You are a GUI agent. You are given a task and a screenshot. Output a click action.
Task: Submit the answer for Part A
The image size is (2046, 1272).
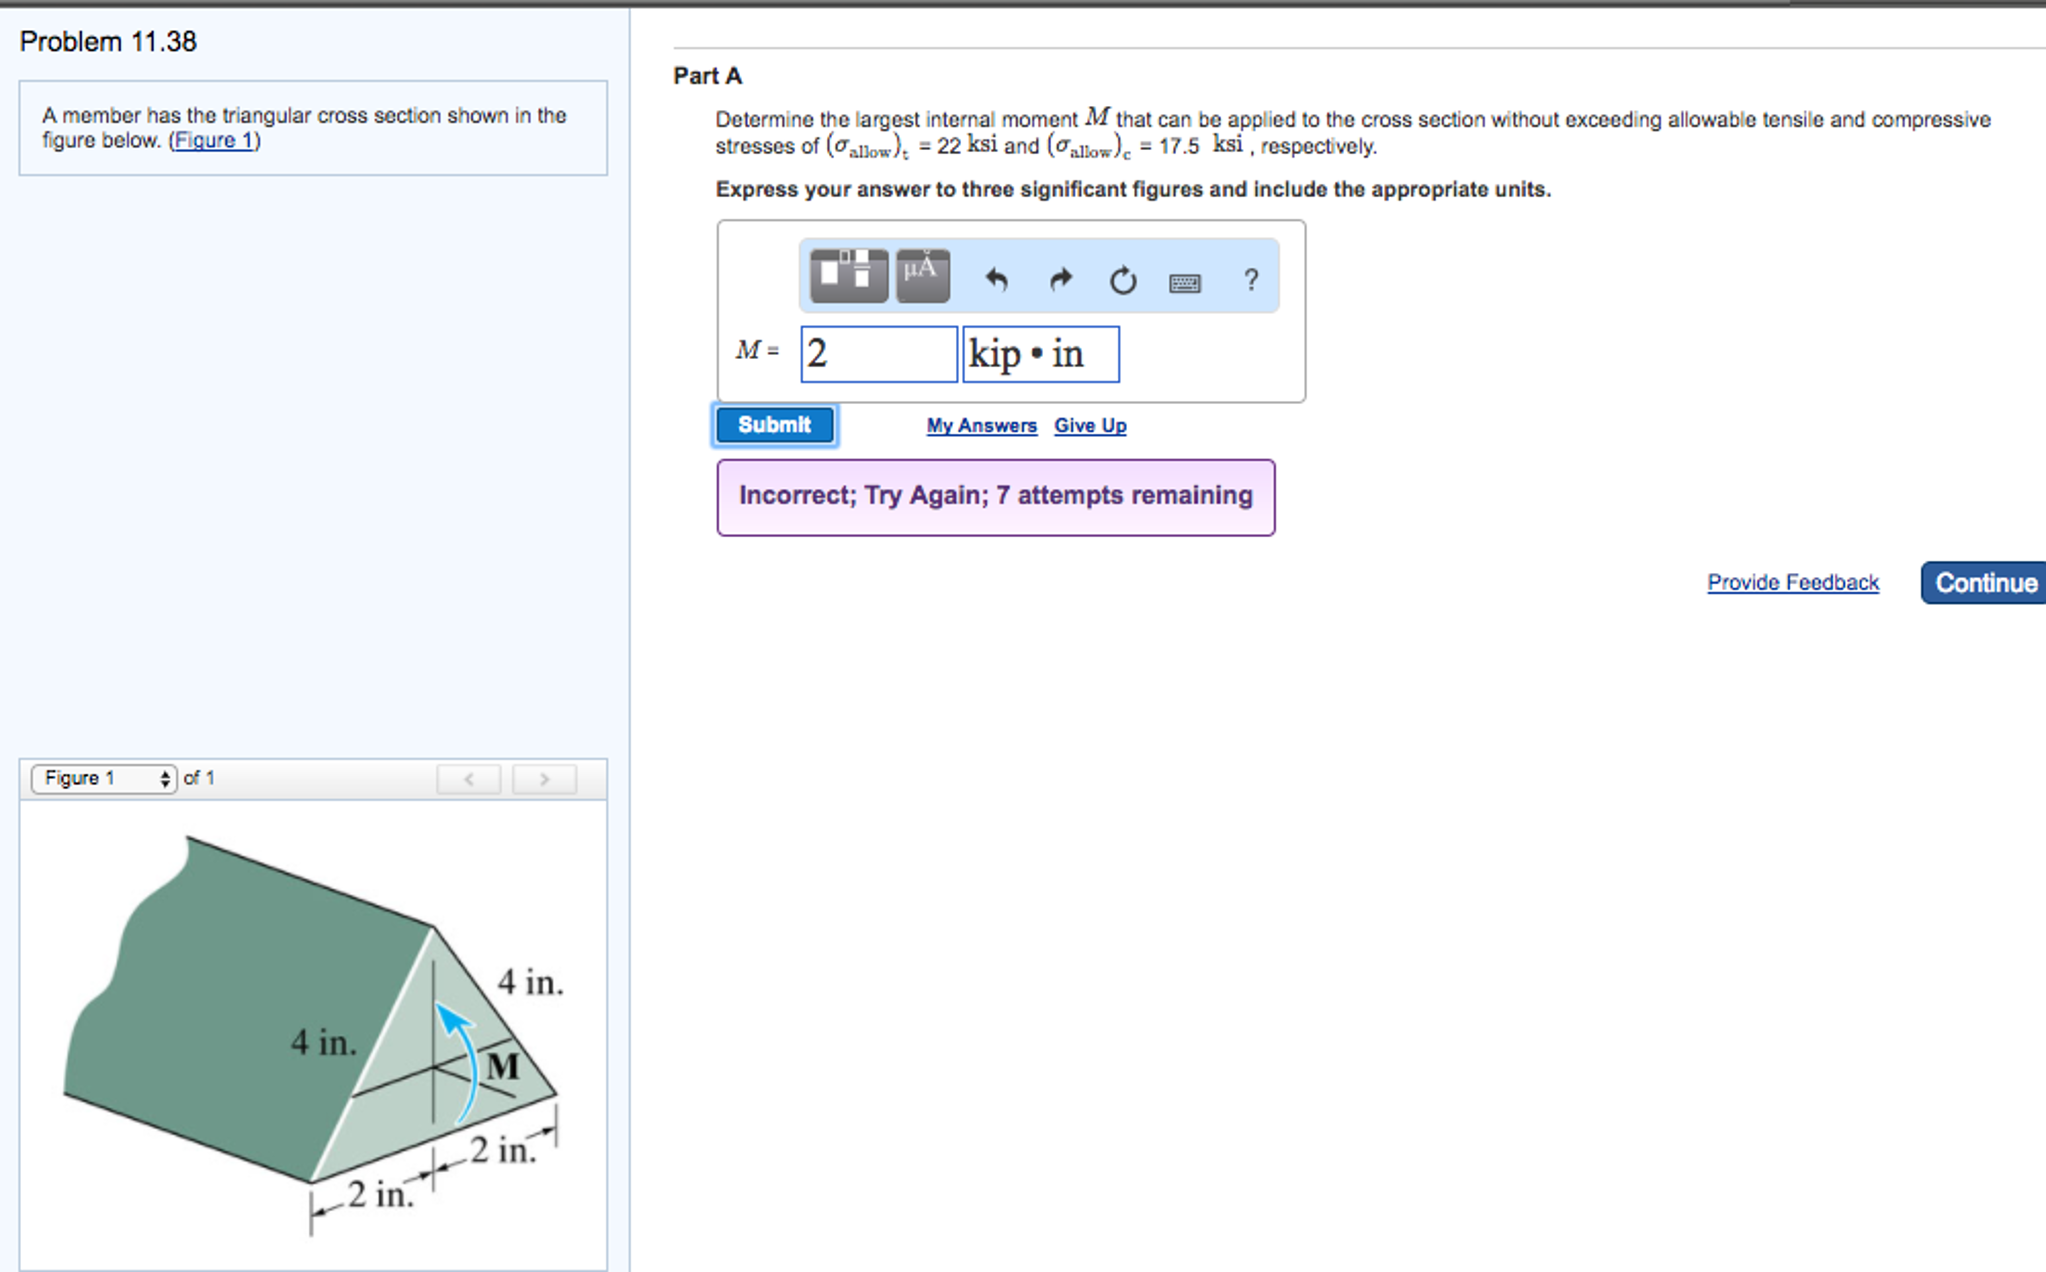click(x=775, y=425)
